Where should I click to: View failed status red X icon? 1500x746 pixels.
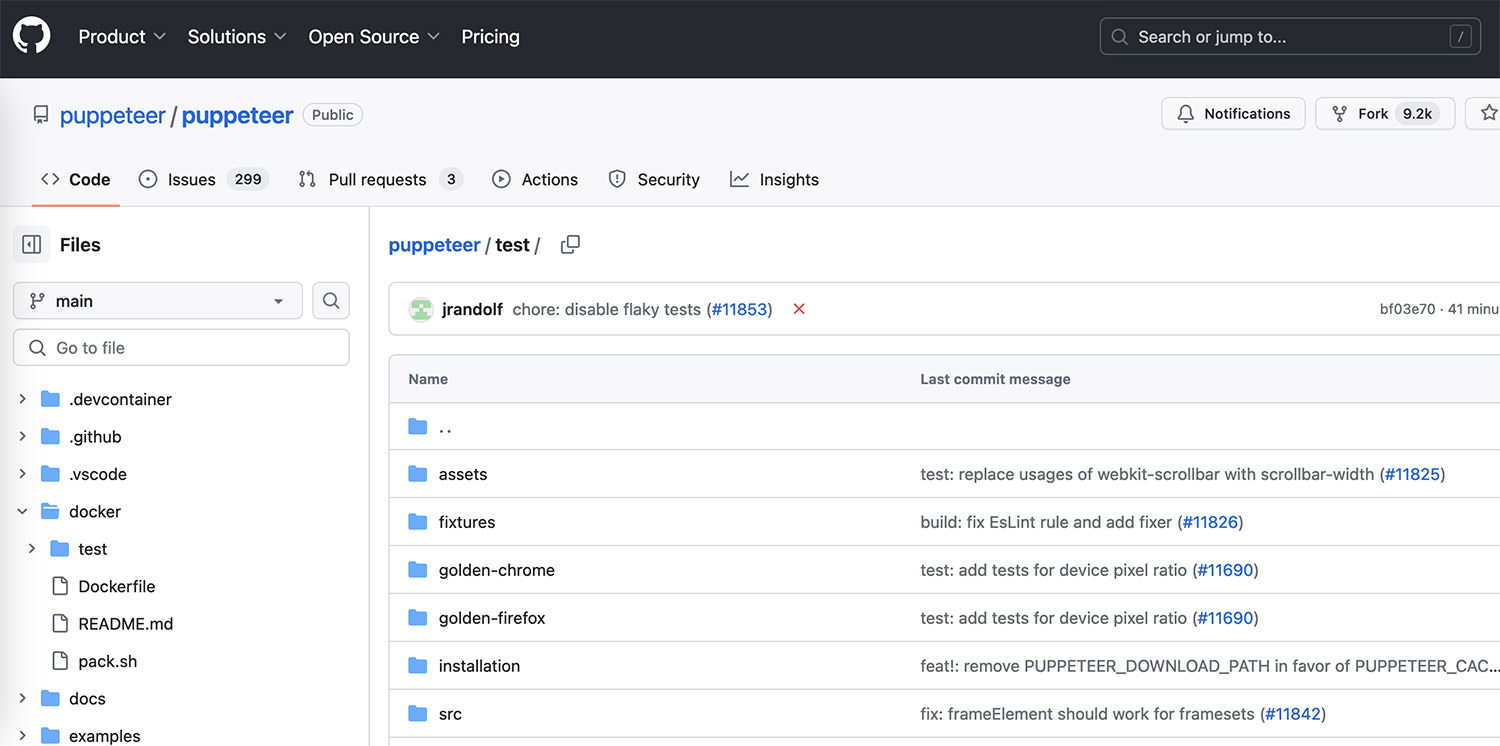799,309
